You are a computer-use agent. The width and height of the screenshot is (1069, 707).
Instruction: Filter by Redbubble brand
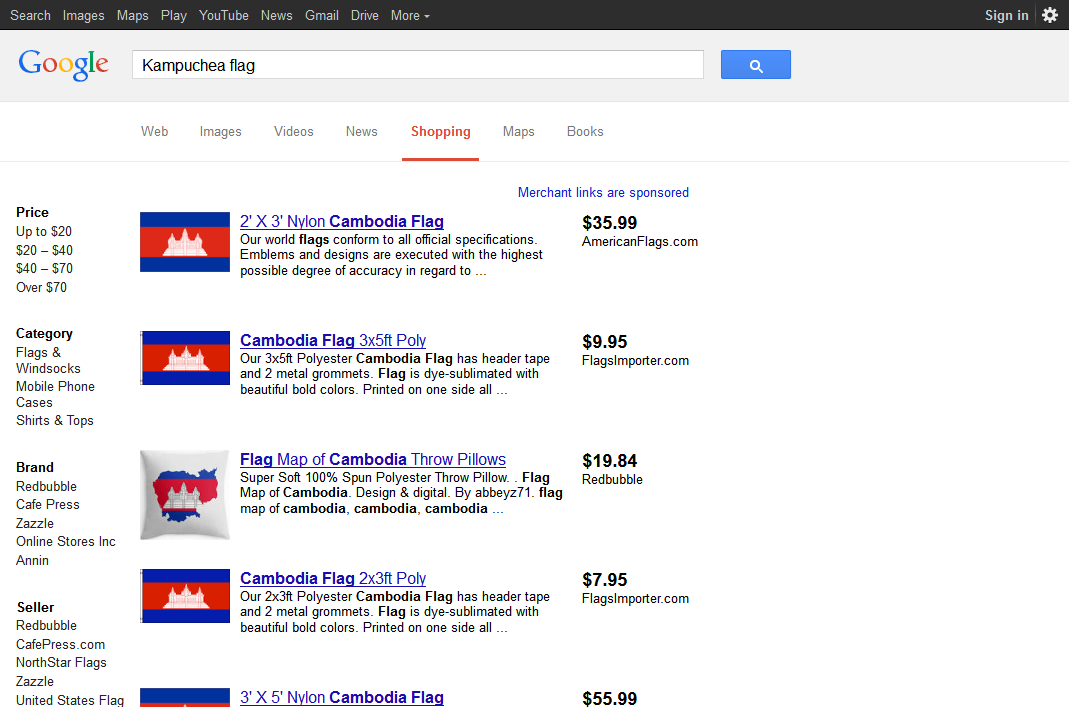tap(46, 486)
